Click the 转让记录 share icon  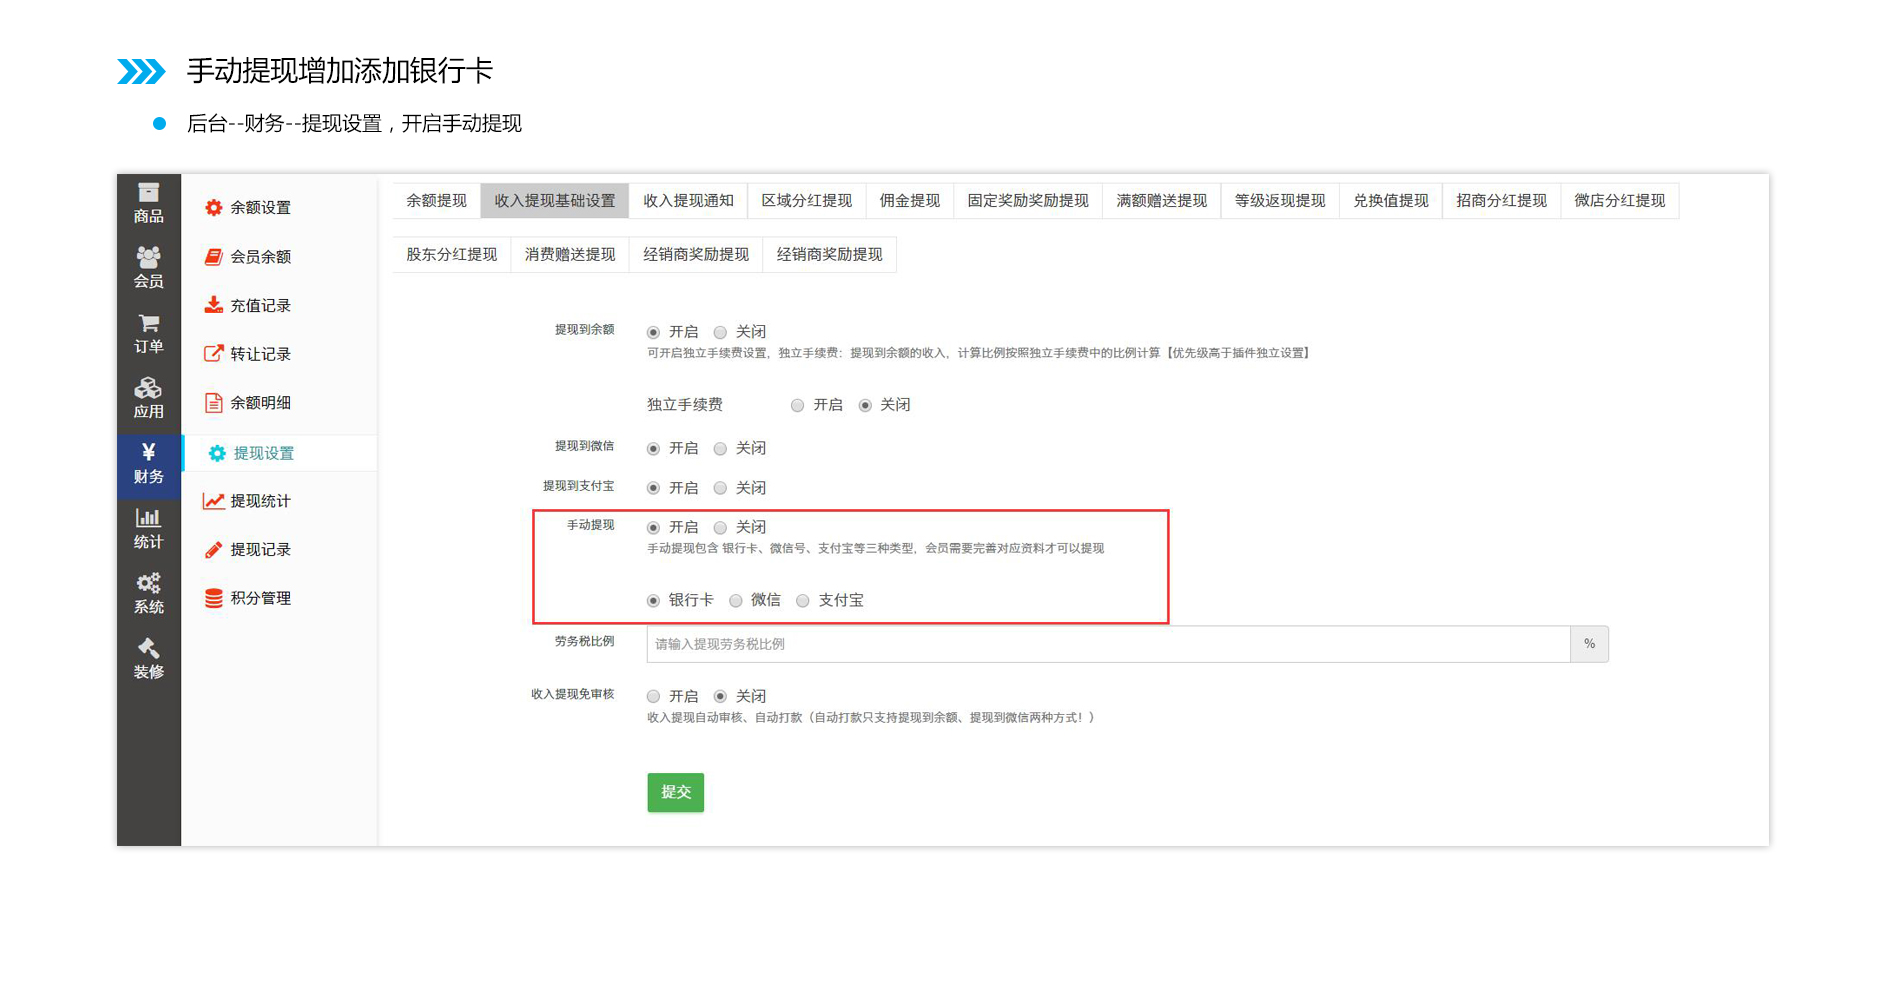coord(213,353)
